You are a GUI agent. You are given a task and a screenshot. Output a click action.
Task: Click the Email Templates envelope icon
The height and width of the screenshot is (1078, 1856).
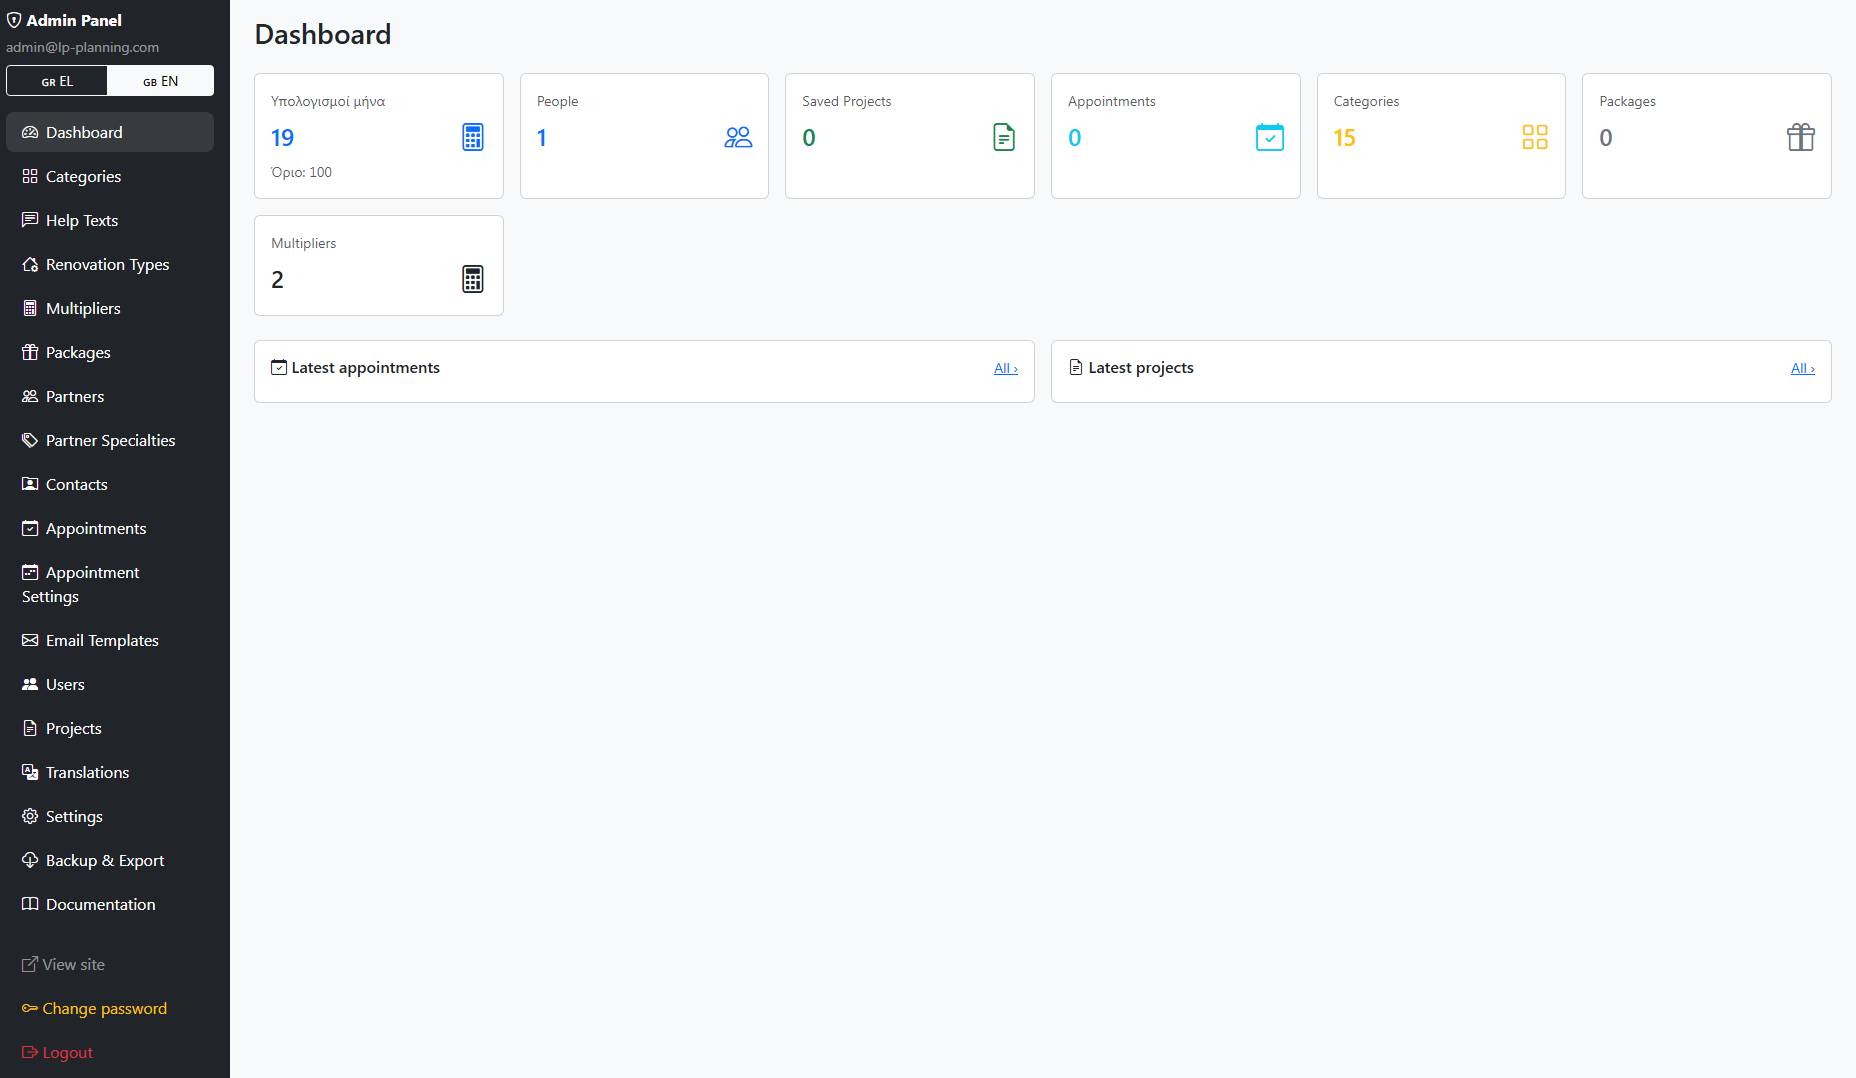click(x=30, y=640)
